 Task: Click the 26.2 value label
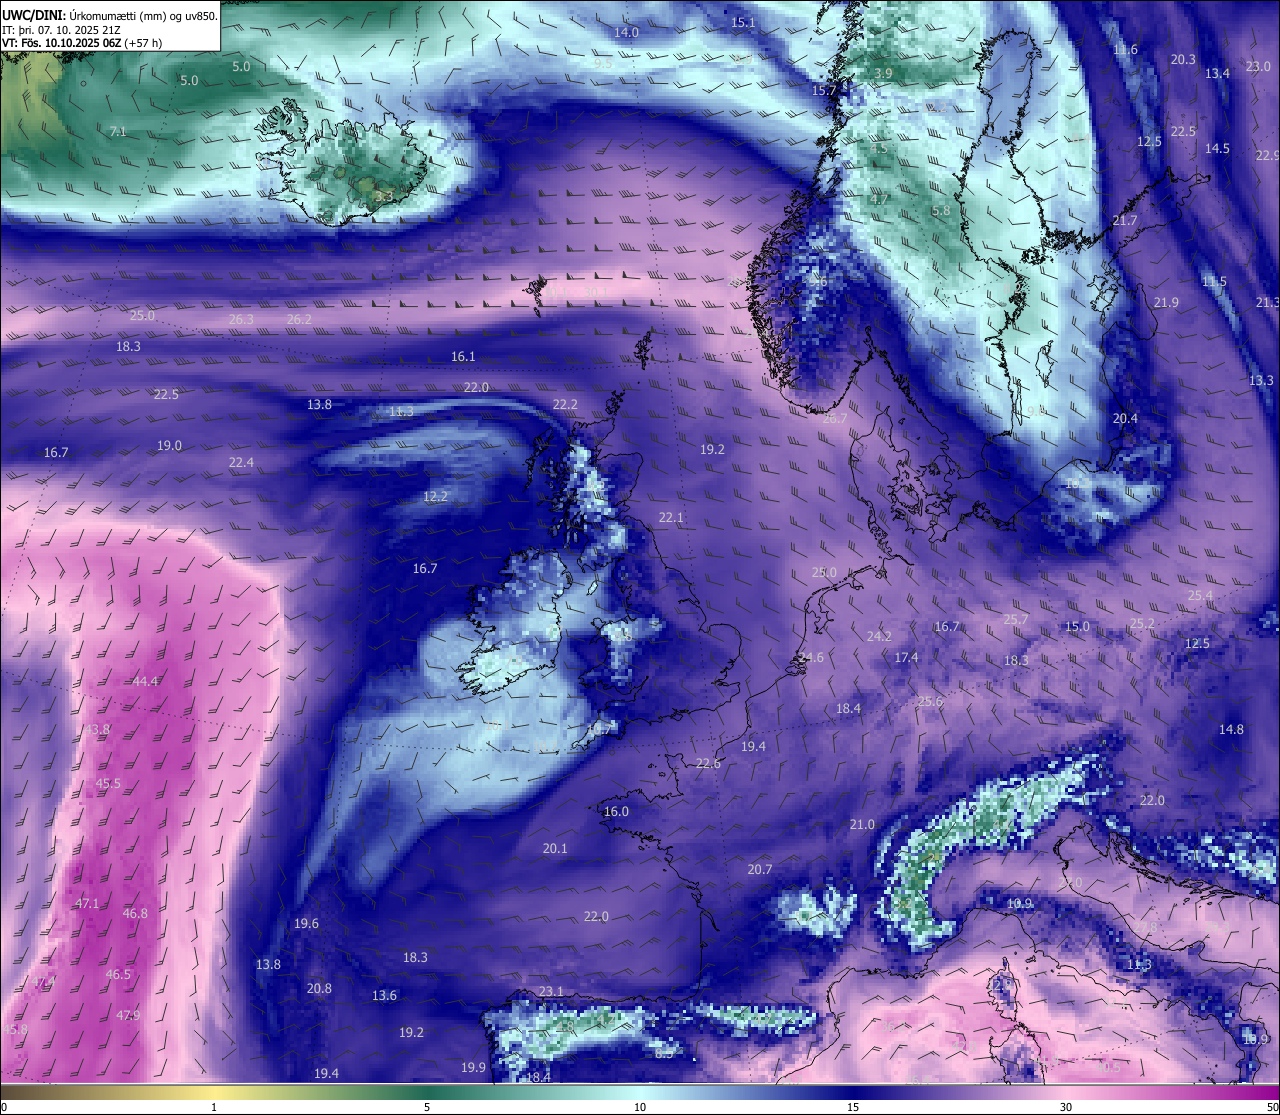[x=299, y=319]
